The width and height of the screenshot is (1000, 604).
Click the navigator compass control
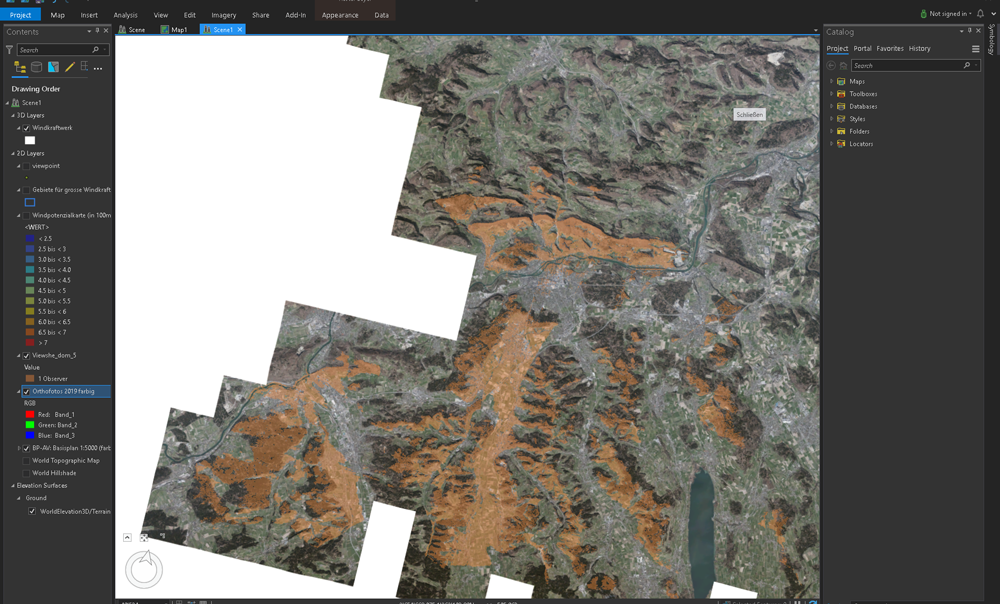[x=144, y=569]
